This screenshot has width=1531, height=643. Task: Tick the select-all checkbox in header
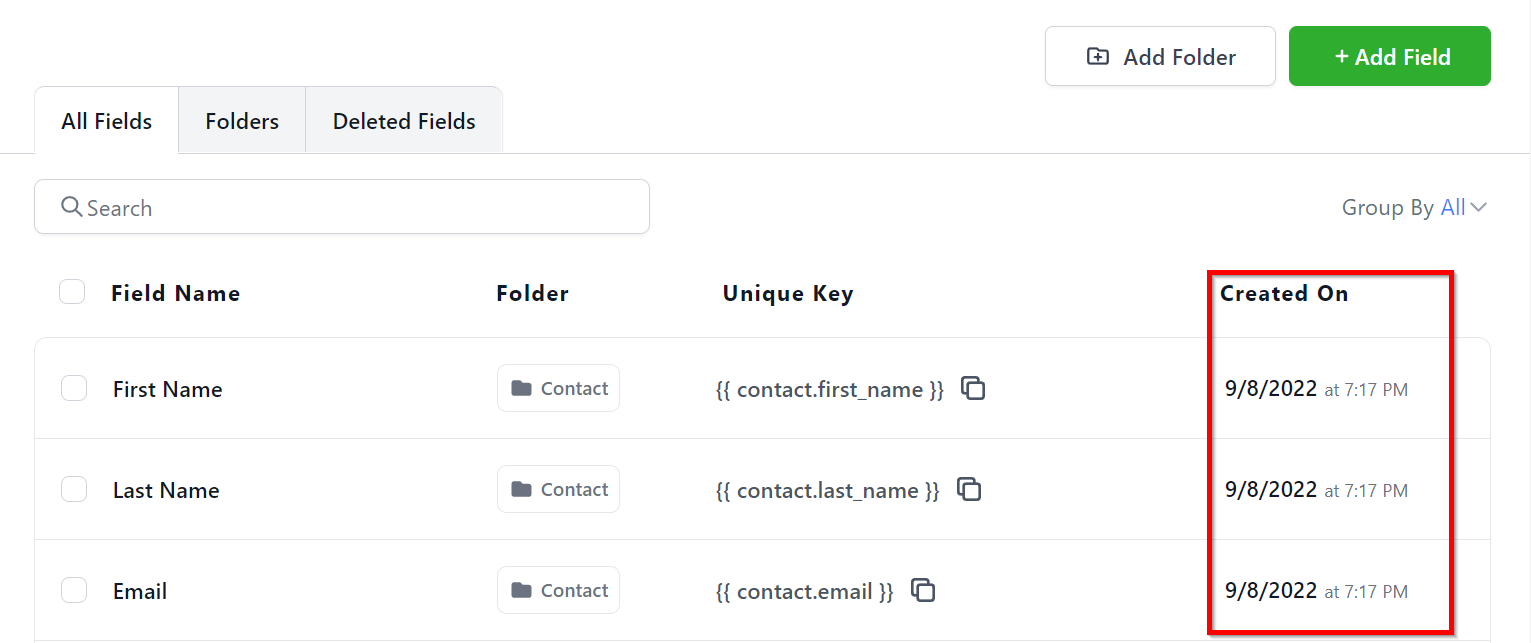point(72,292)
